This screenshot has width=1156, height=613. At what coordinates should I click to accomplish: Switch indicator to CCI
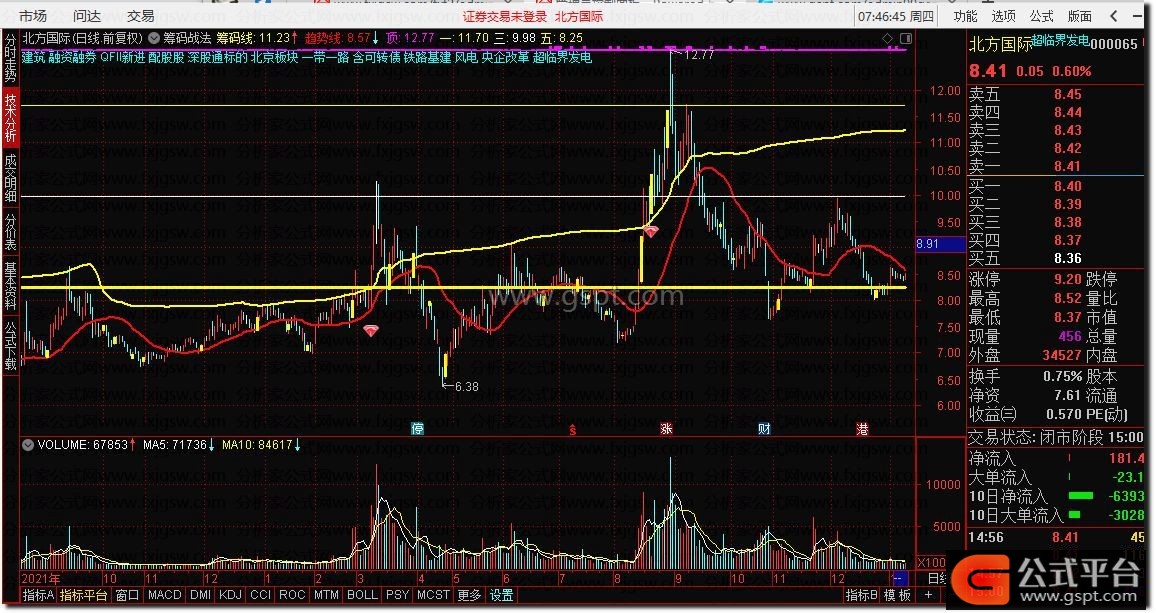(260, 595)
